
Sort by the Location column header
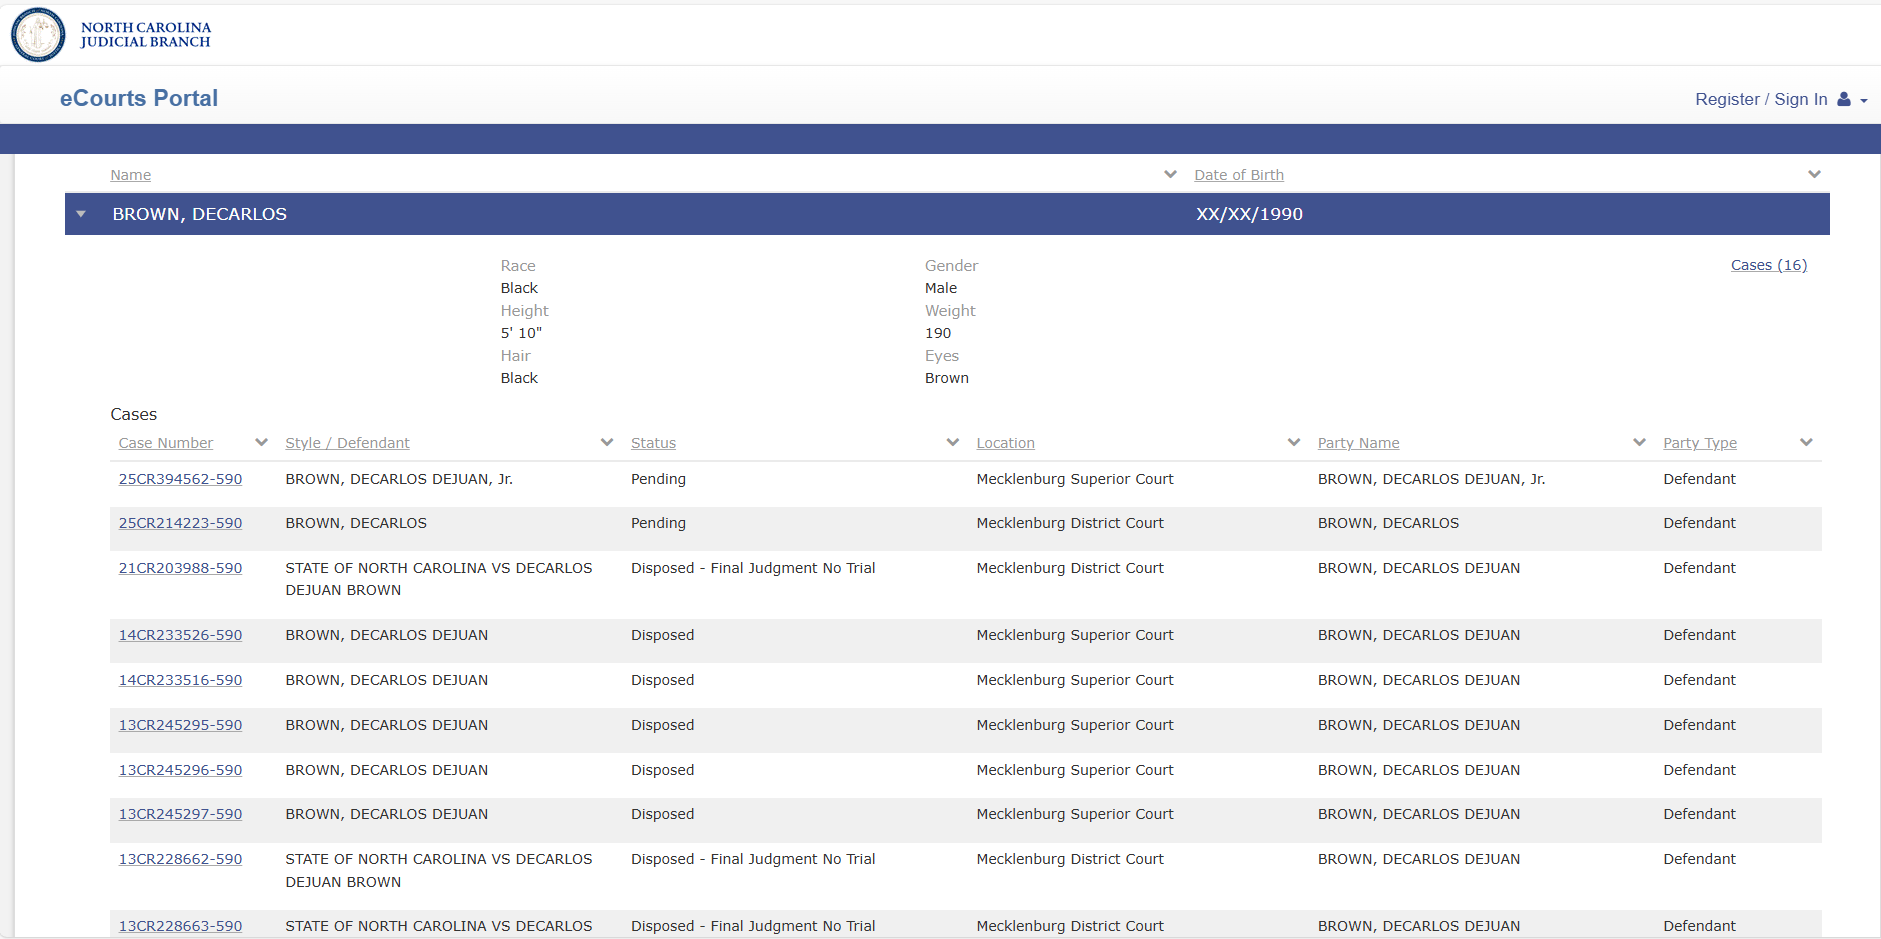tap(1005, 443)
